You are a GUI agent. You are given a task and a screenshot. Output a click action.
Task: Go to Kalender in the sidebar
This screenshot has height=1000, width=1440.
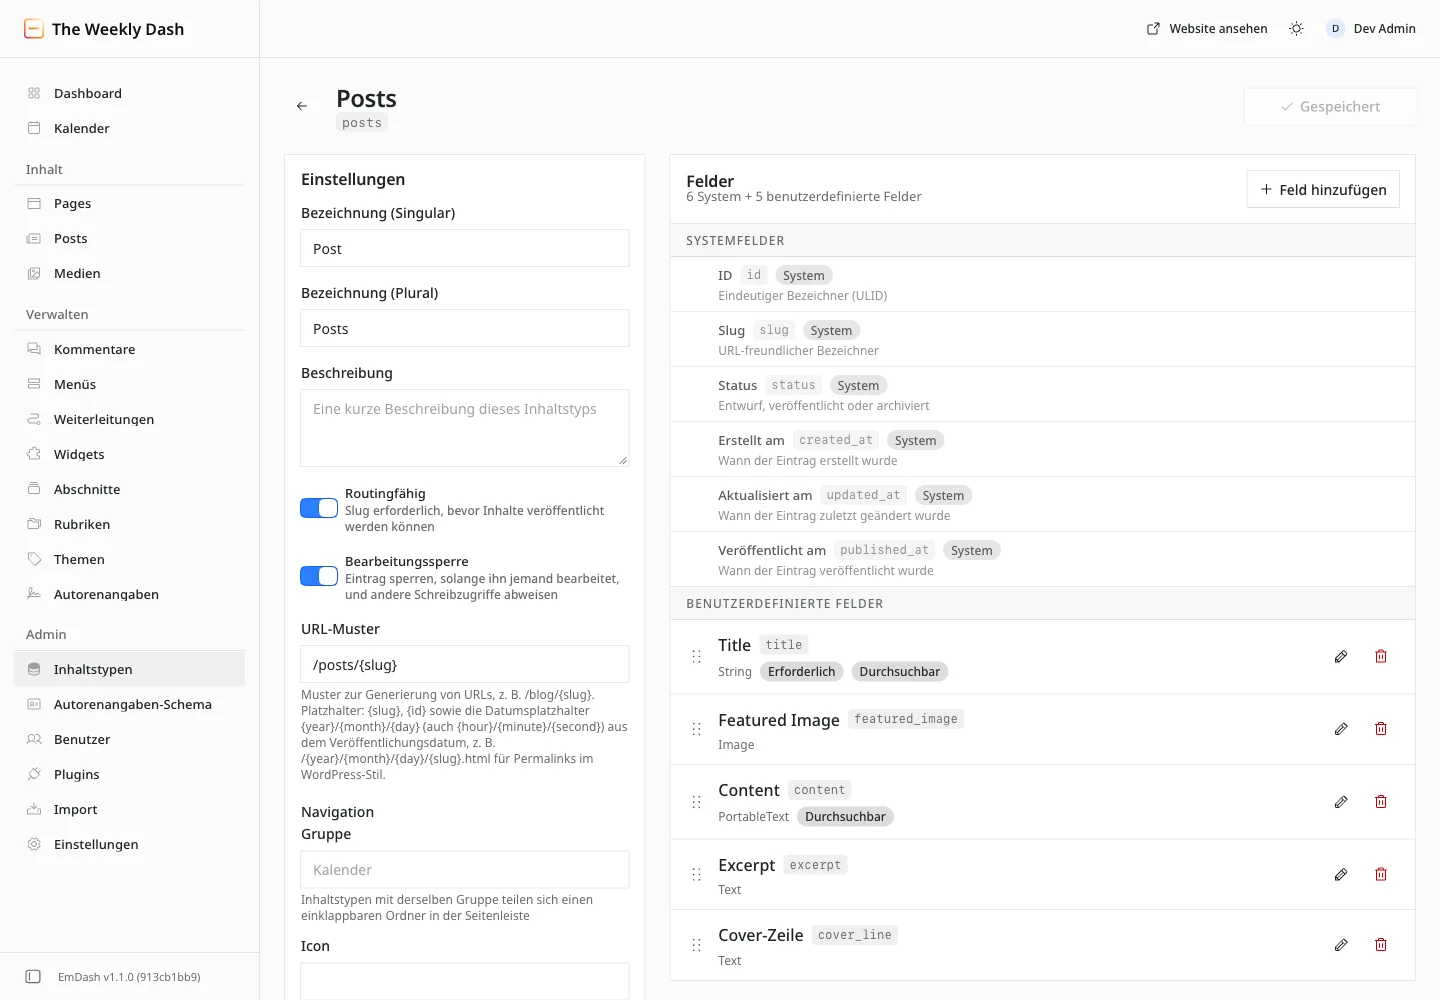130,128
